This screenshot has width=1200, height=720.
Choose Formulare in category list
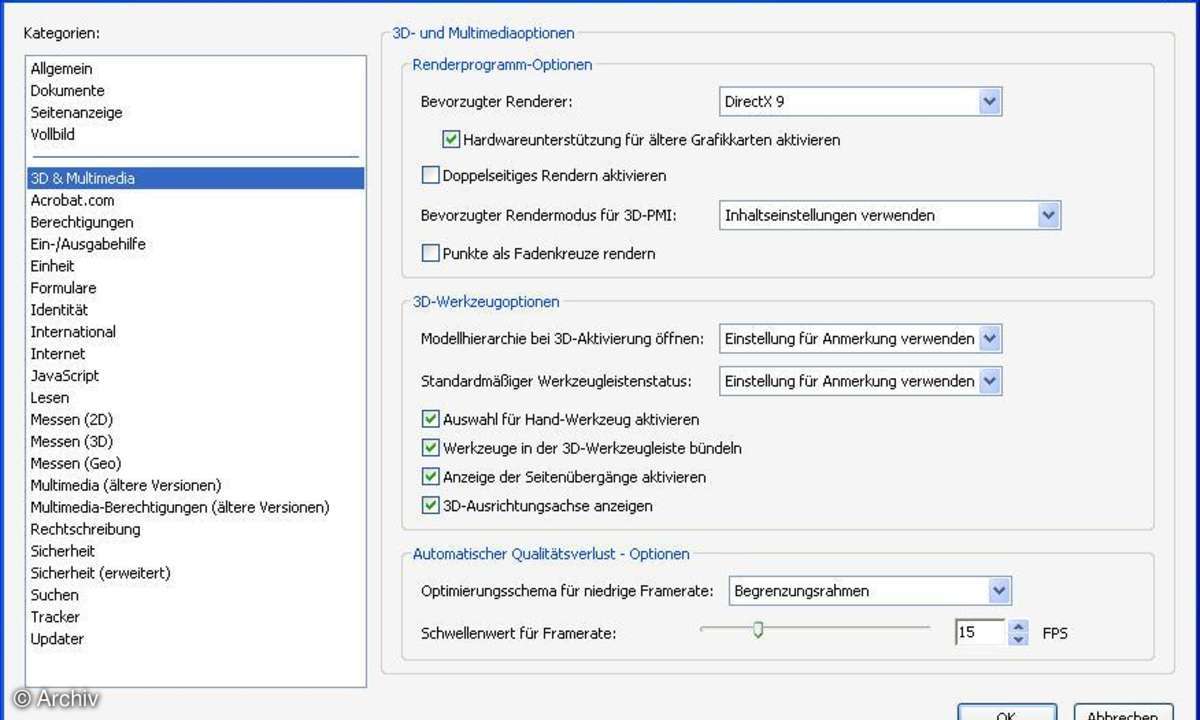point(195,288)
